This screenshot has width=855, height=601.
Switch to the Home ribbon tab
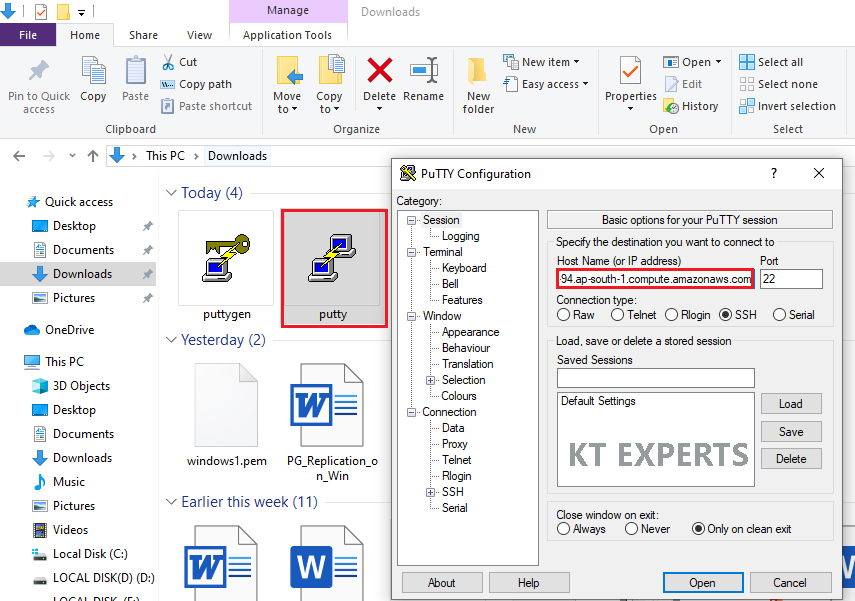[x=85, y=35]
